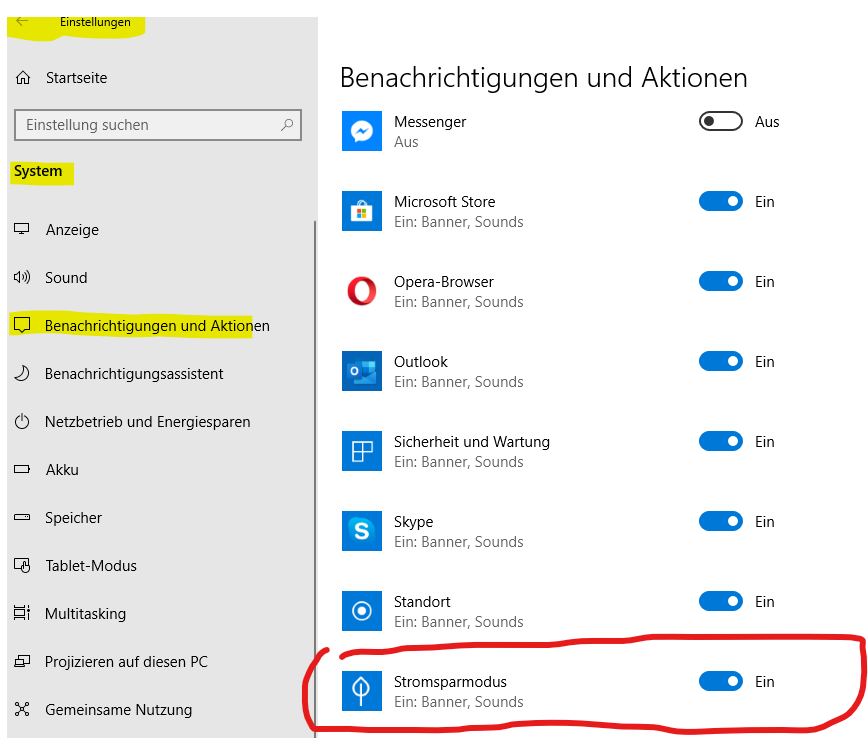The height and width of the screenshot is (738, 868).
Task: Click the Benachrichtigungsassistent moon icon
Action: coord(22,373)
